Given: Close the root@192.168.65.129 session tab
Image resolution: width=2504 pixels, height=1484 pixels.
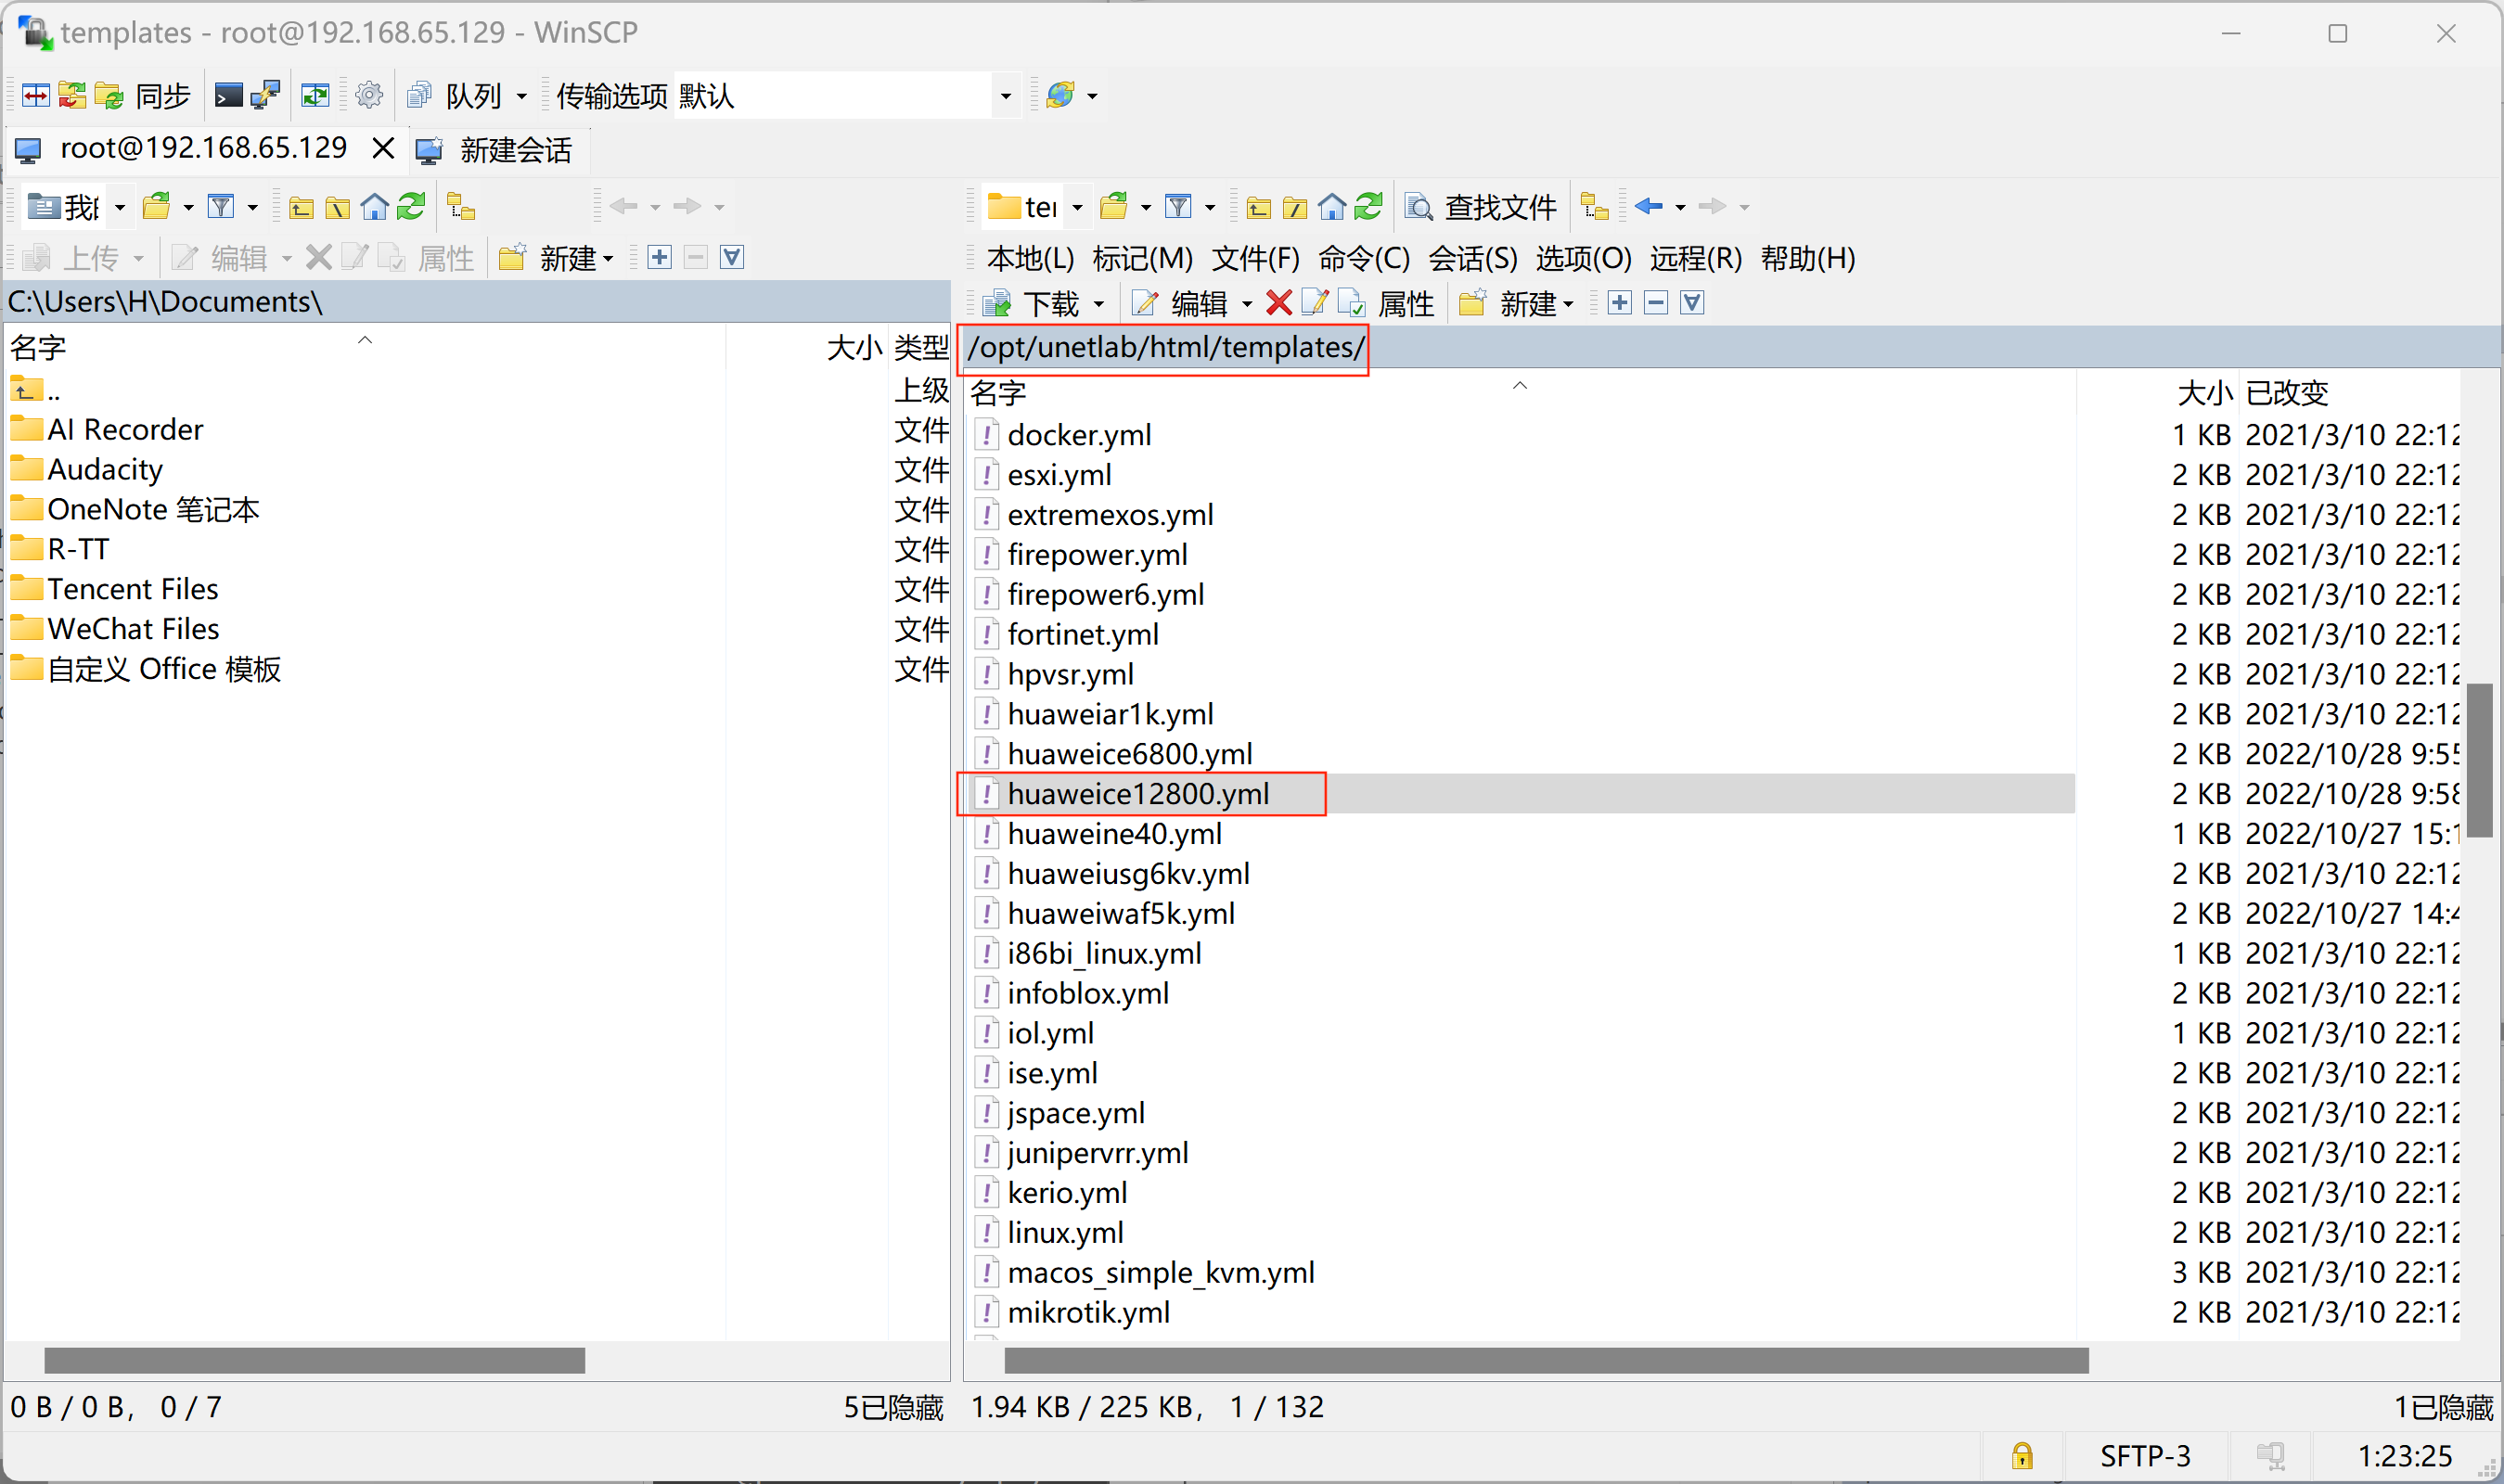Looking at the screenshot, I should pyautogui.click(x=382, y=149).
